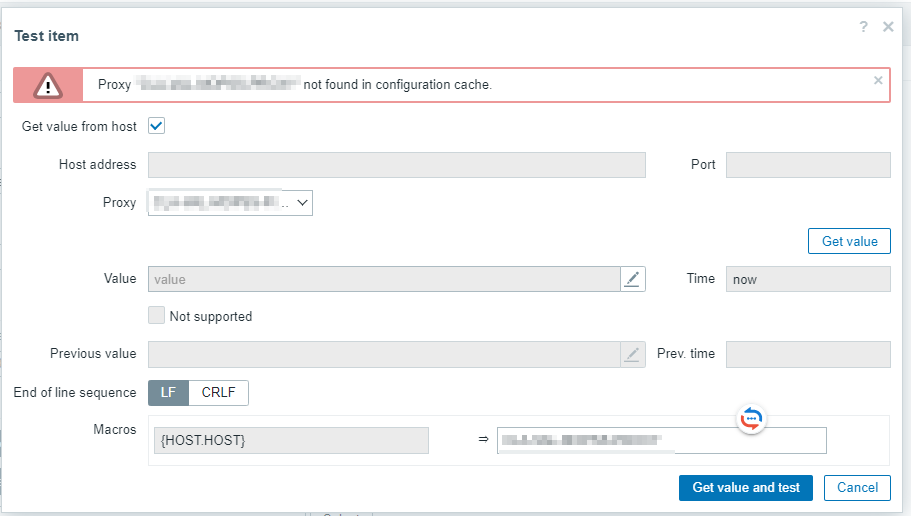
Task: Uncheck Get value from host checkbox
Action: click(x=156, y=127)
